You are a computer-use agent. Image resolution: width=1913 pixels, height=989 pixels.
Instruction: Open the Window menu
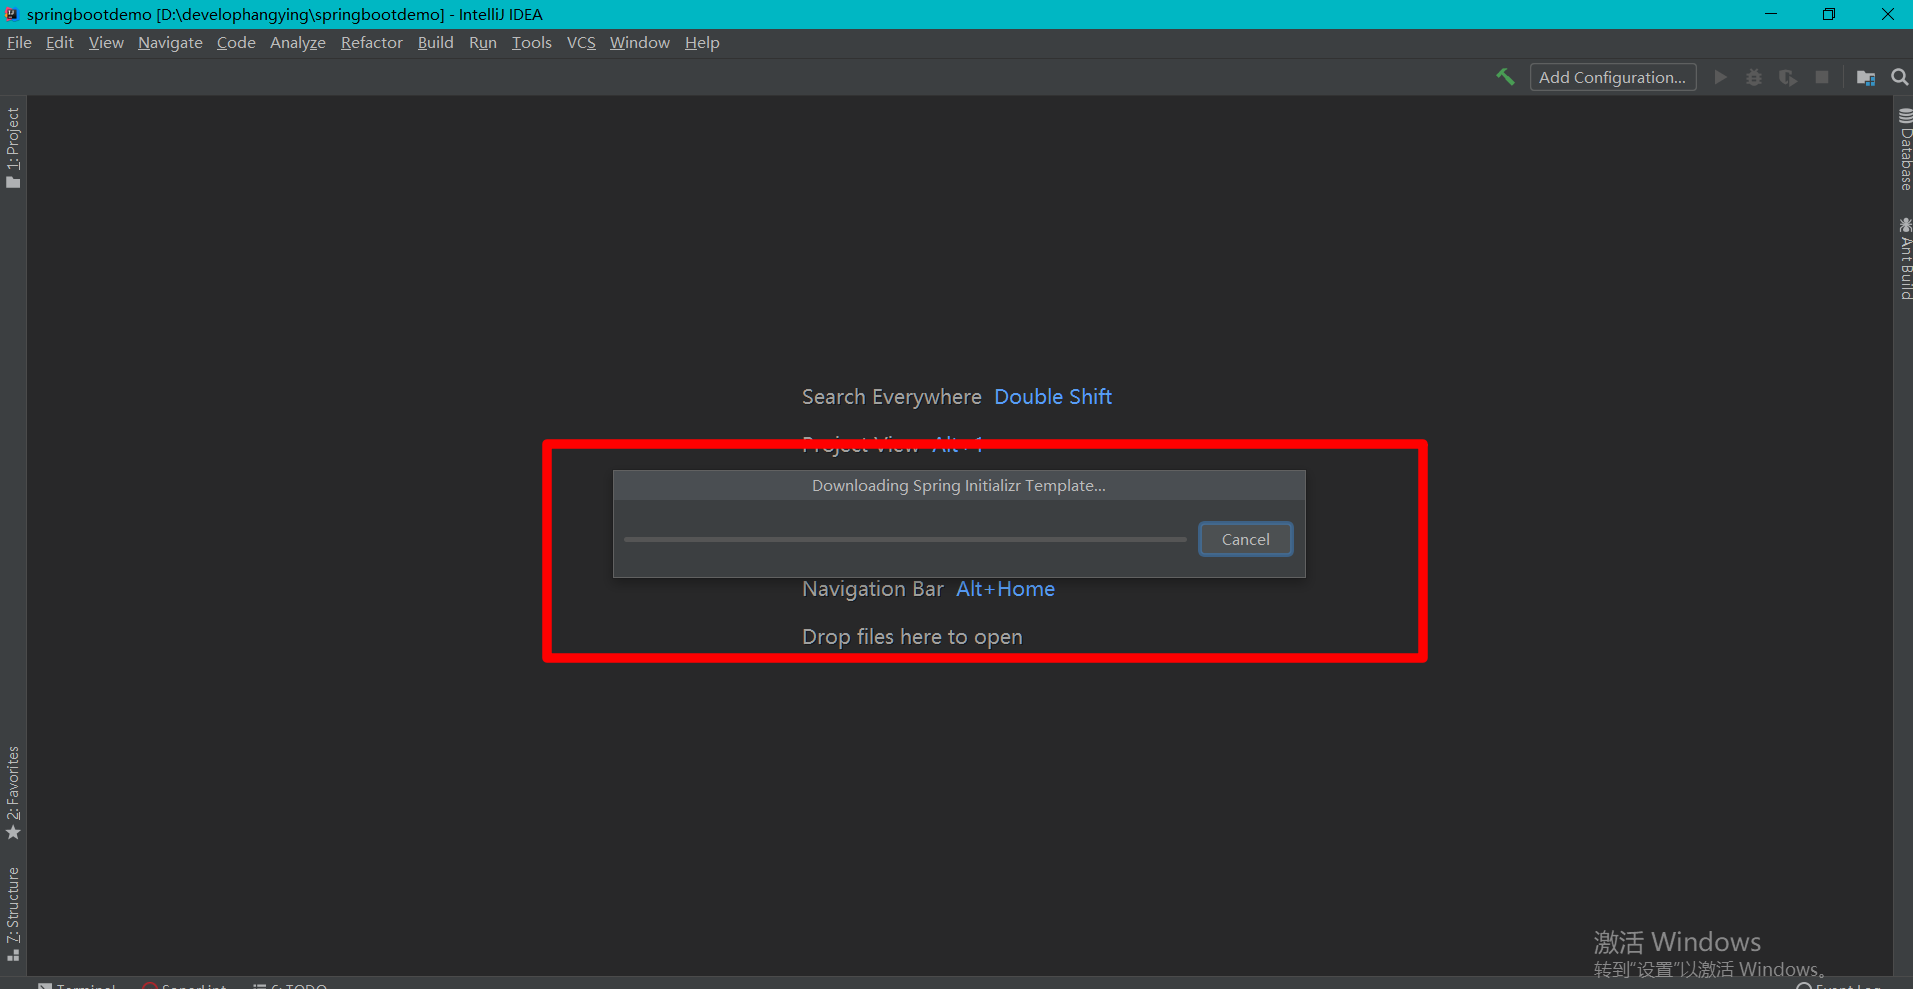[x=639, y=42]
